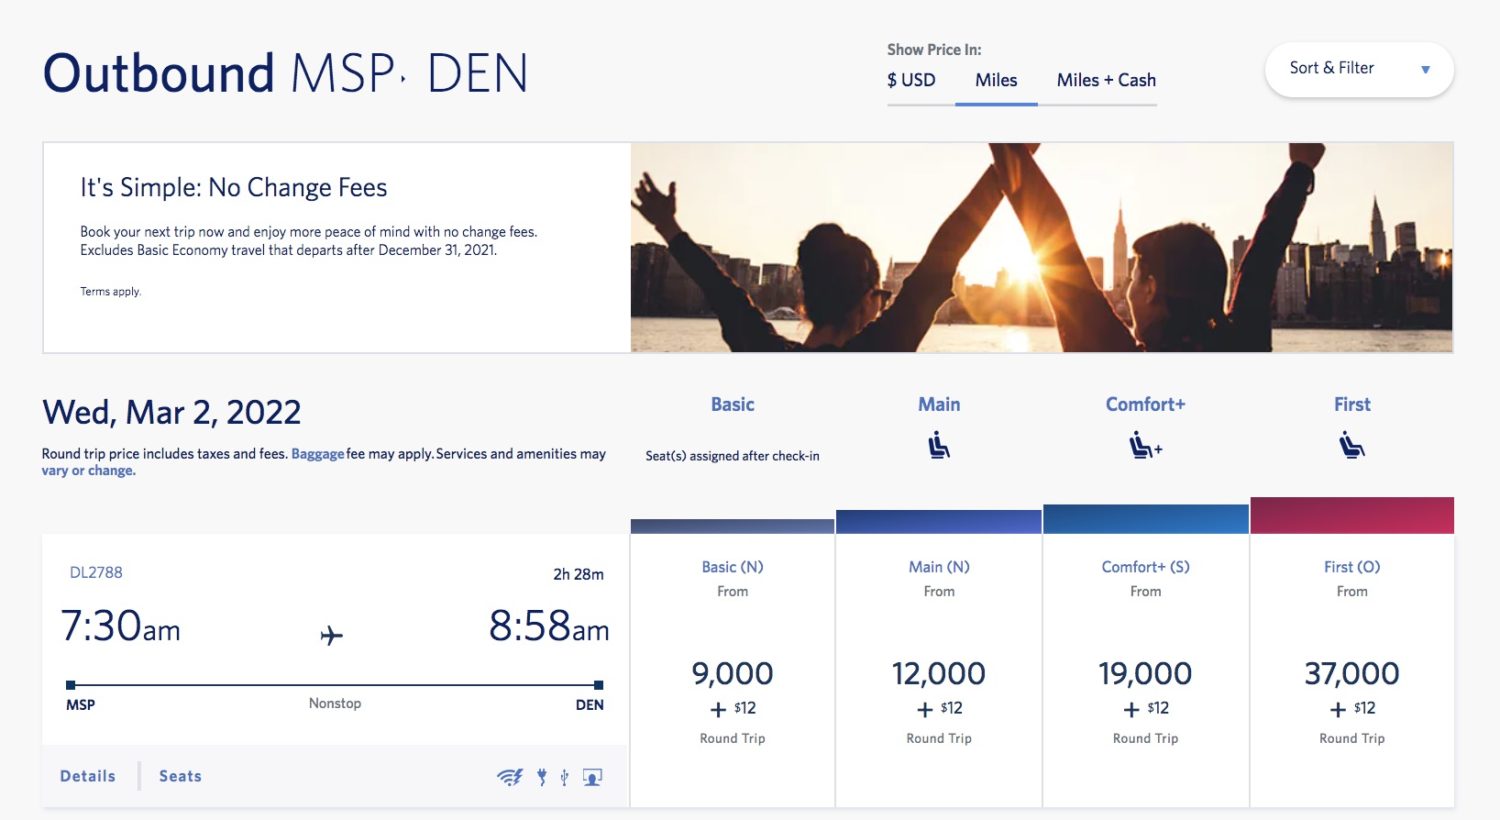Click the Comfort+ seat icon
This screenshot has width=1500, height=820.
pos(1143,446)
